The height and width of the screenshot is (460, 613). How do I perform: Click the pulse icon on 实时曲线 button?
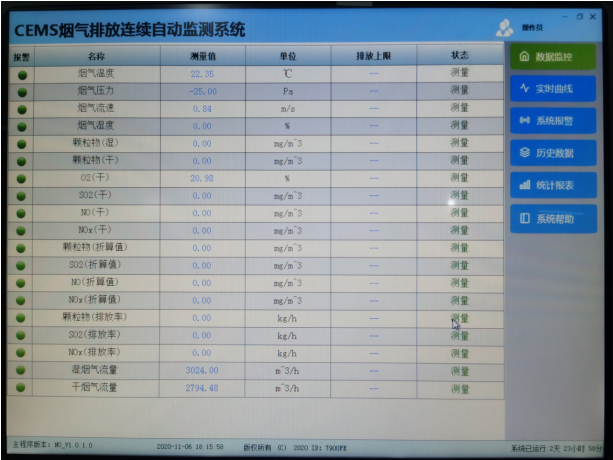(525, 88)
